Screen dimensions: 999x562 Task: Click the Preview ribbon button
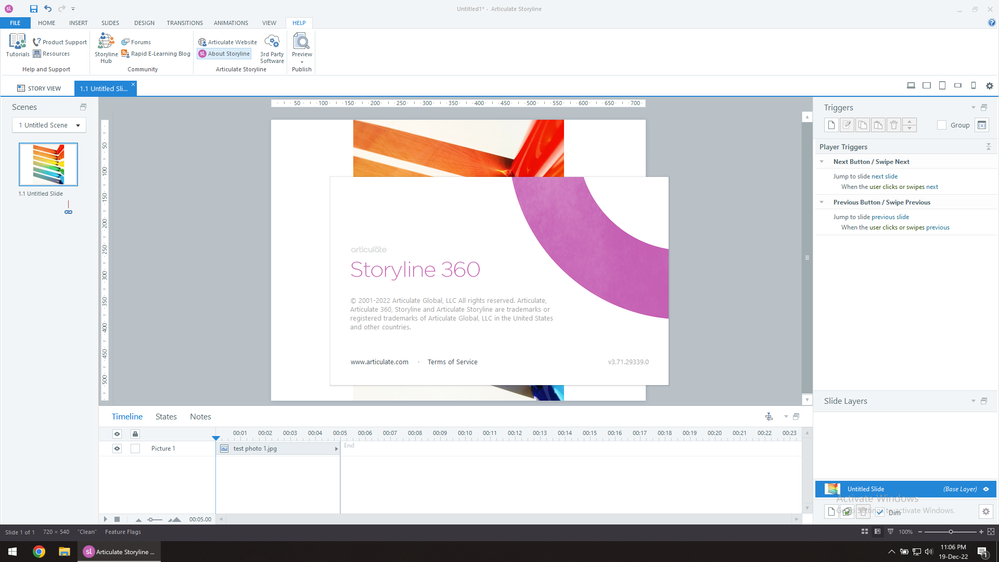pyautogui.click(x=301, y=46)
